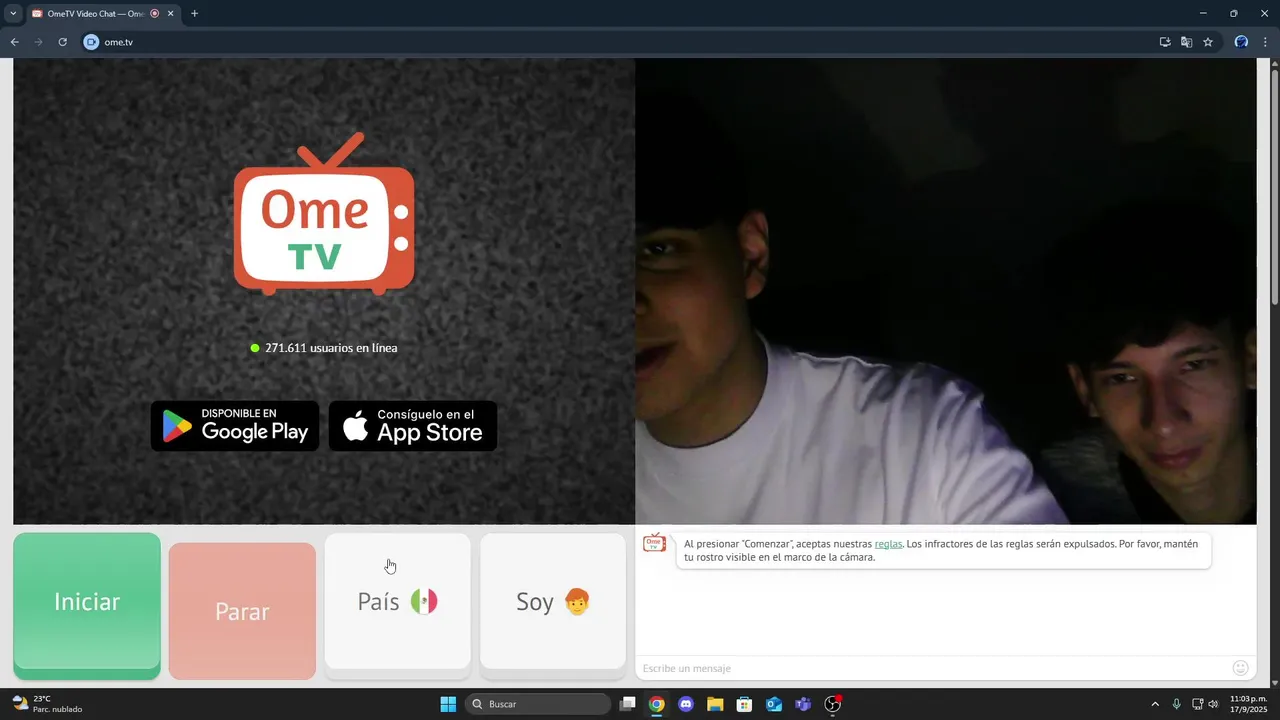Expand the hidden system tray icons

(1155, 704)
